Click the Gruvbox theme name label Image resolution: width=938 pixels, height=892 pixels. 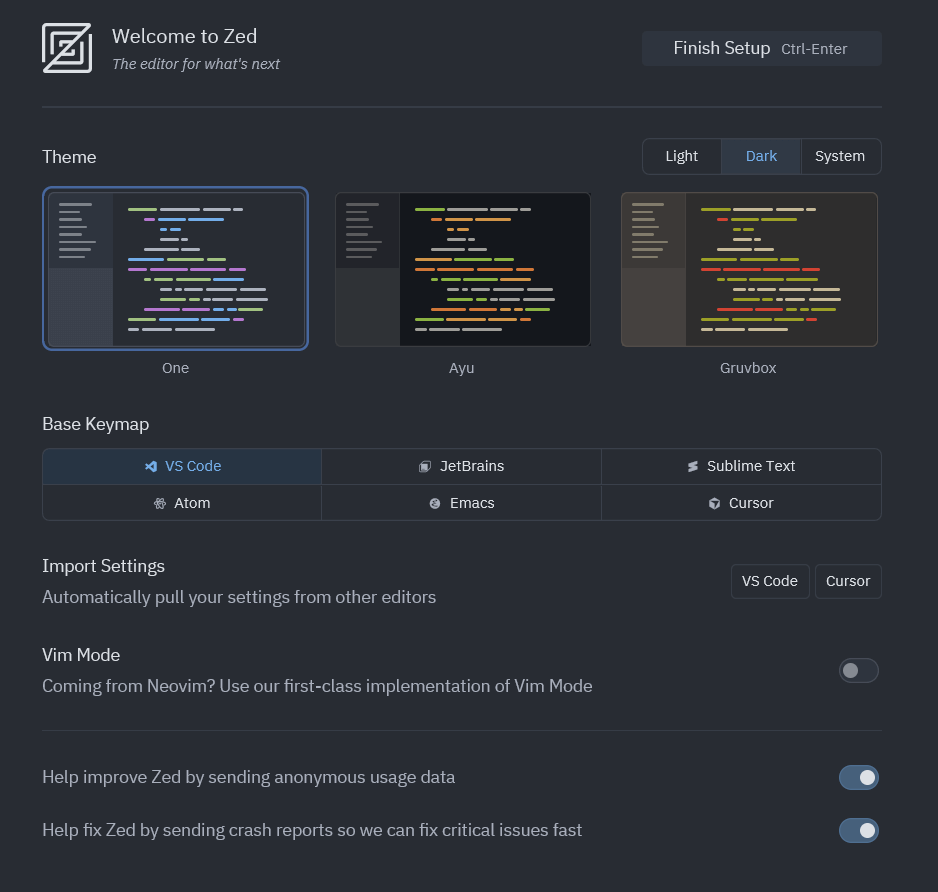pyautogui.click(x=748, y=368)
